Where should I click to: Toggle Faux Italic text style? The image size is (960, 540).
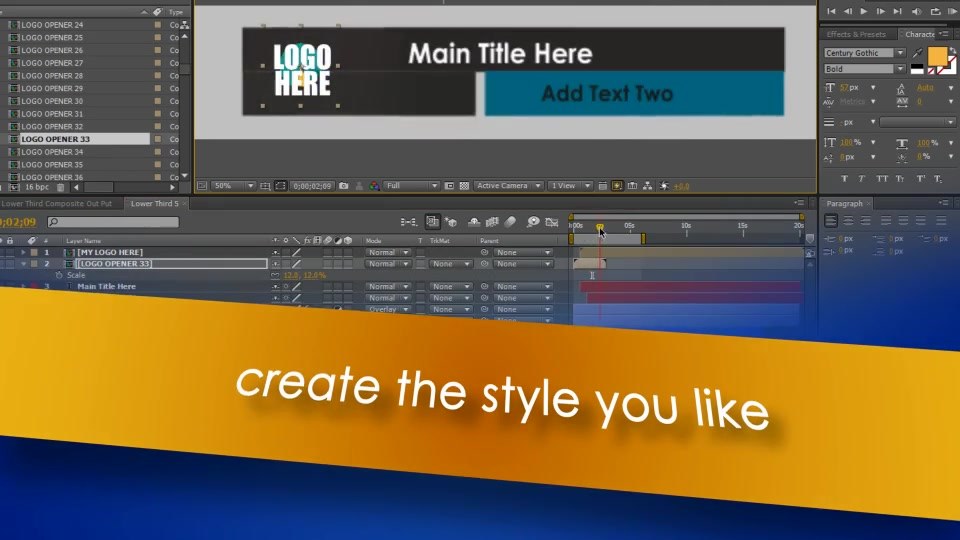(861, 179)
